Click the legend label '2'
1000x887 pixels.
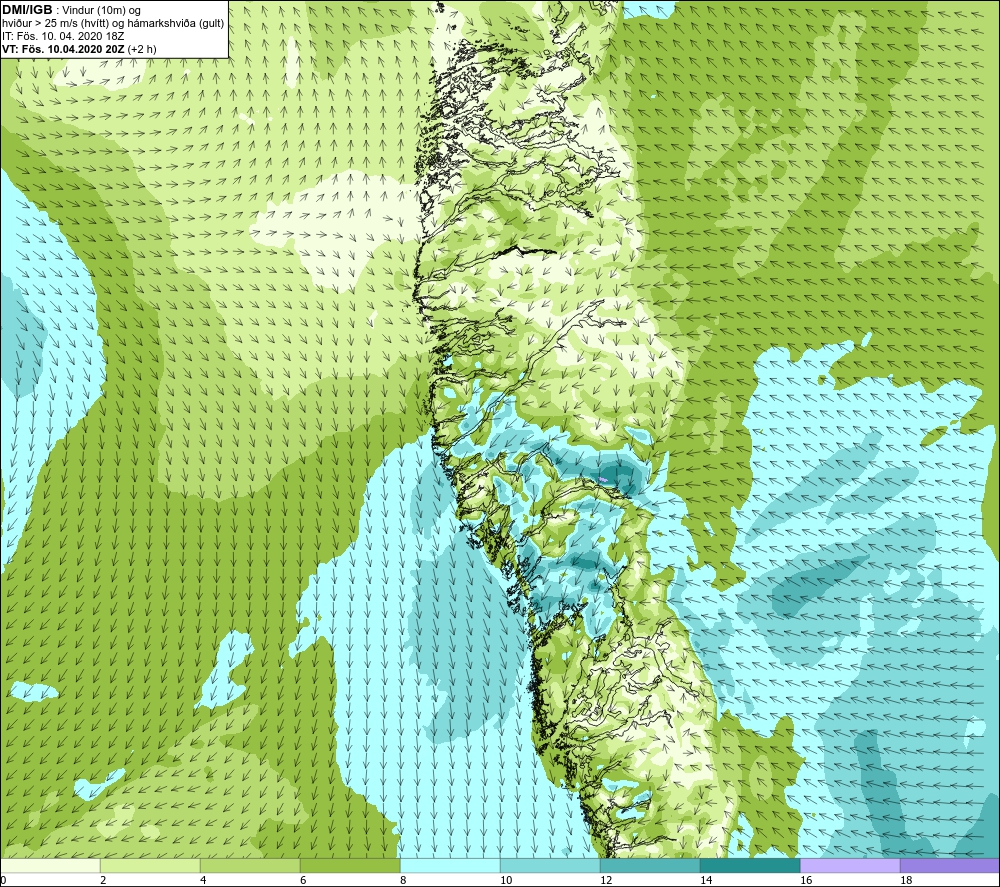click(x=103, y=880)
